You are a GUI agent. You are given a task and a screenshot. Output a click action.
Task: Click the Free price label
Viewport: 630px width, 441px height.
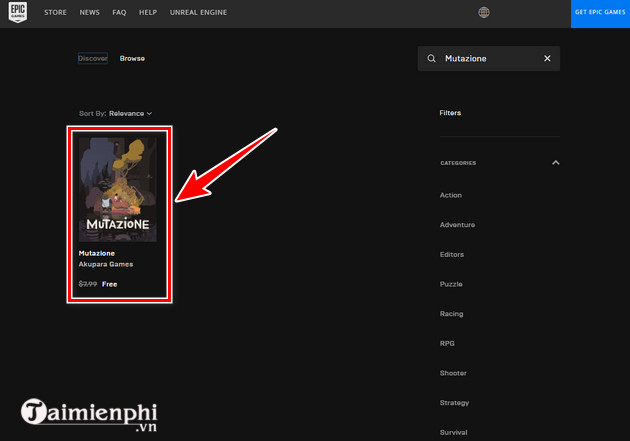point(109,284)
